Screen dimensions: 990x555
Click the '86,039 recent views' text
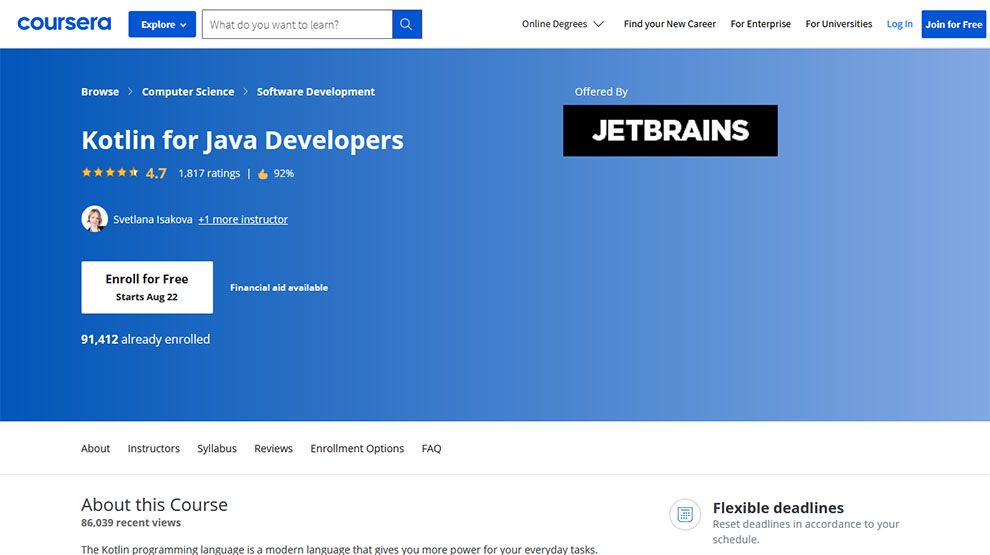click(131, 523)
